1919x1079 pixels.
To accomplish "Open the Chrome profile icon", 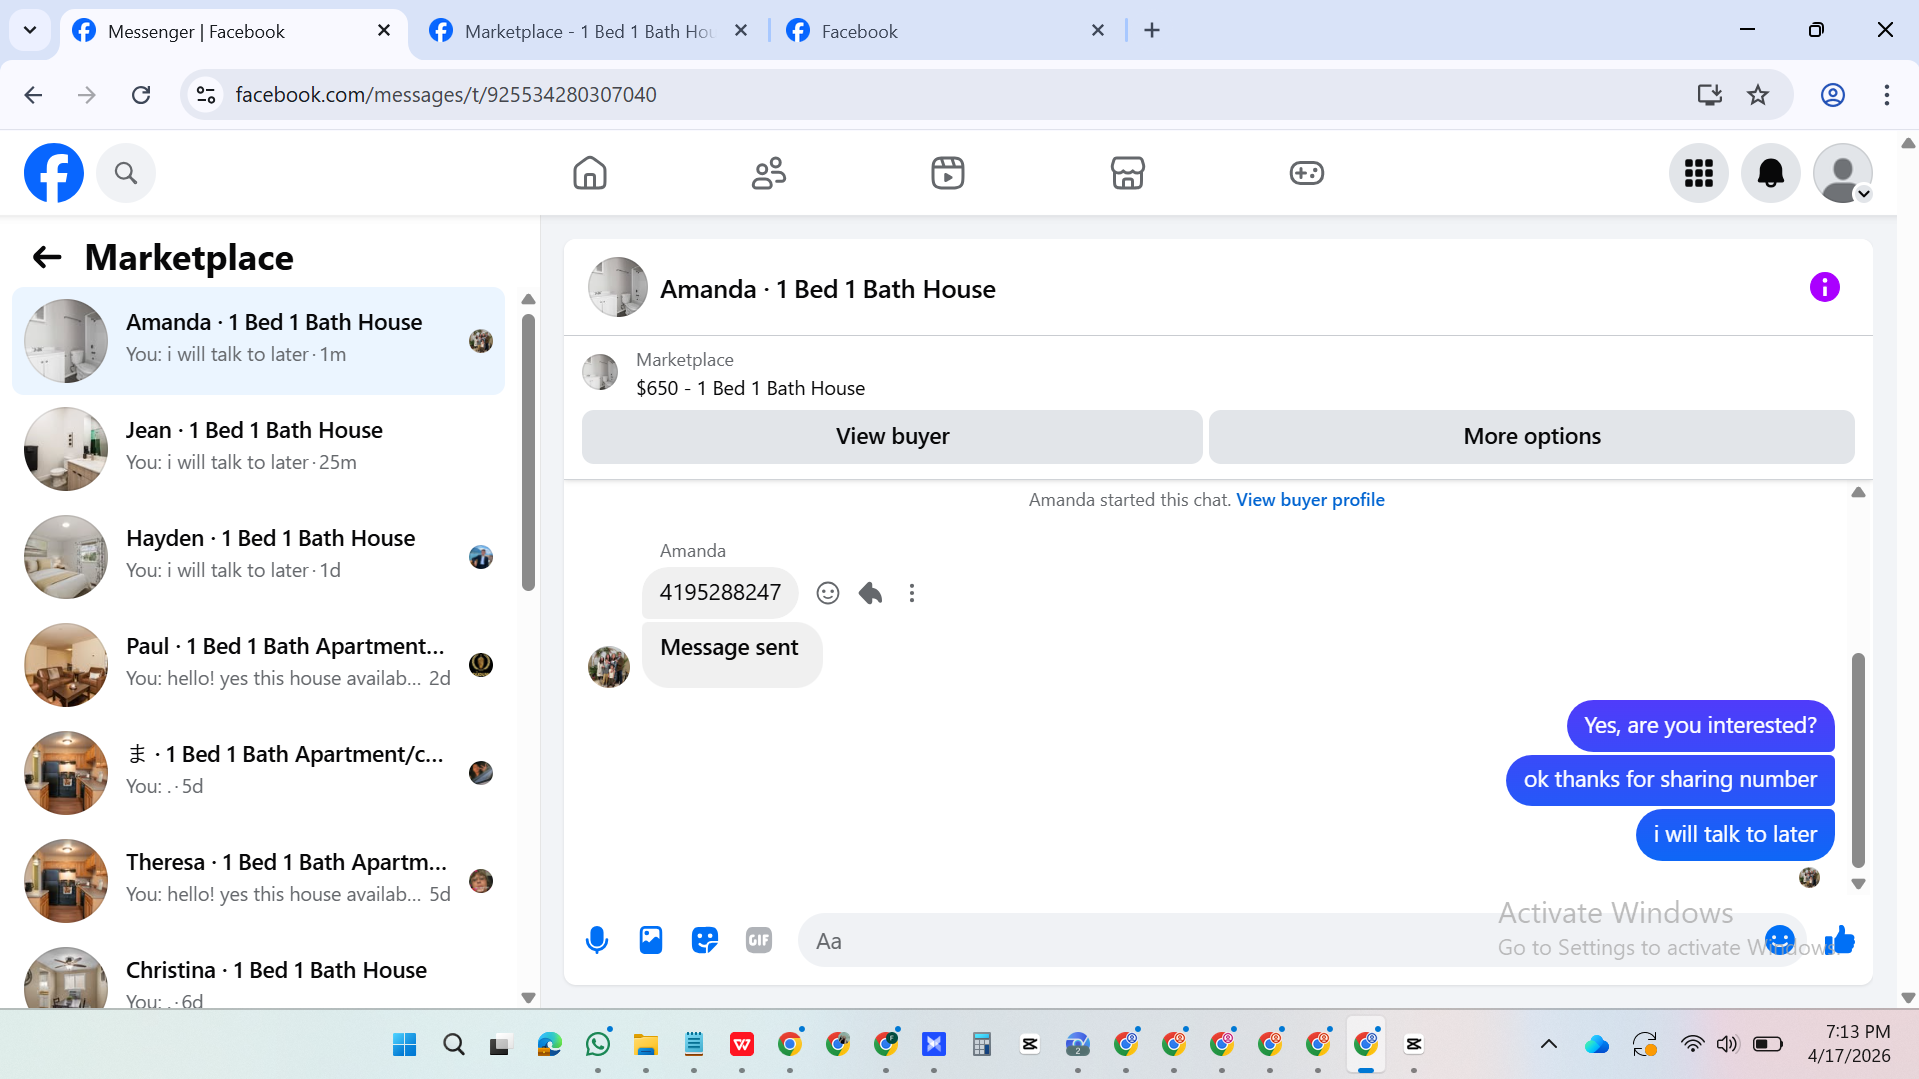I will (1832, 95).
